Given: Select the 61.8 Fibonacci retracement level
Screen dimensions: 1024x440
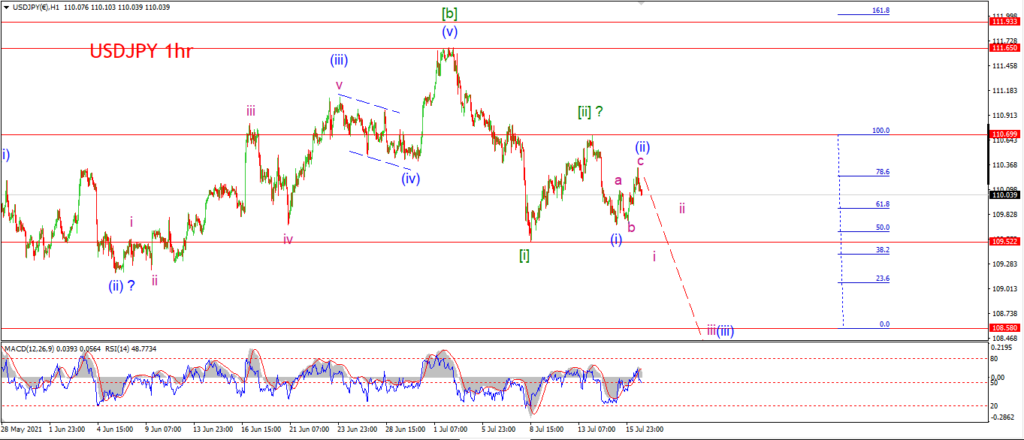Looking at the screenshot, I should 883,204.
